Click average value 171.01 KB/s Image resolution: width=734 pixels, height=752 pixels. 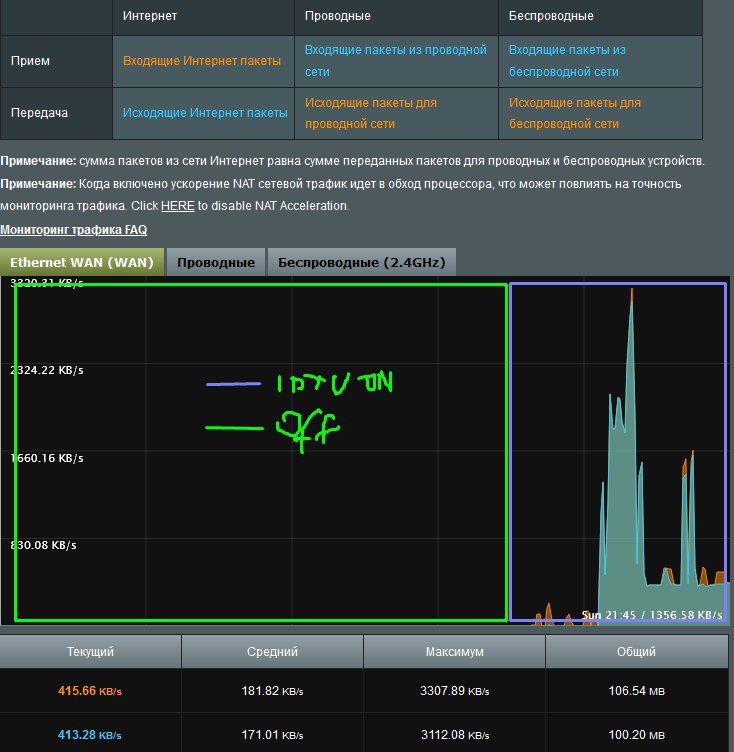pyautogui.click(x=272, y=735)
